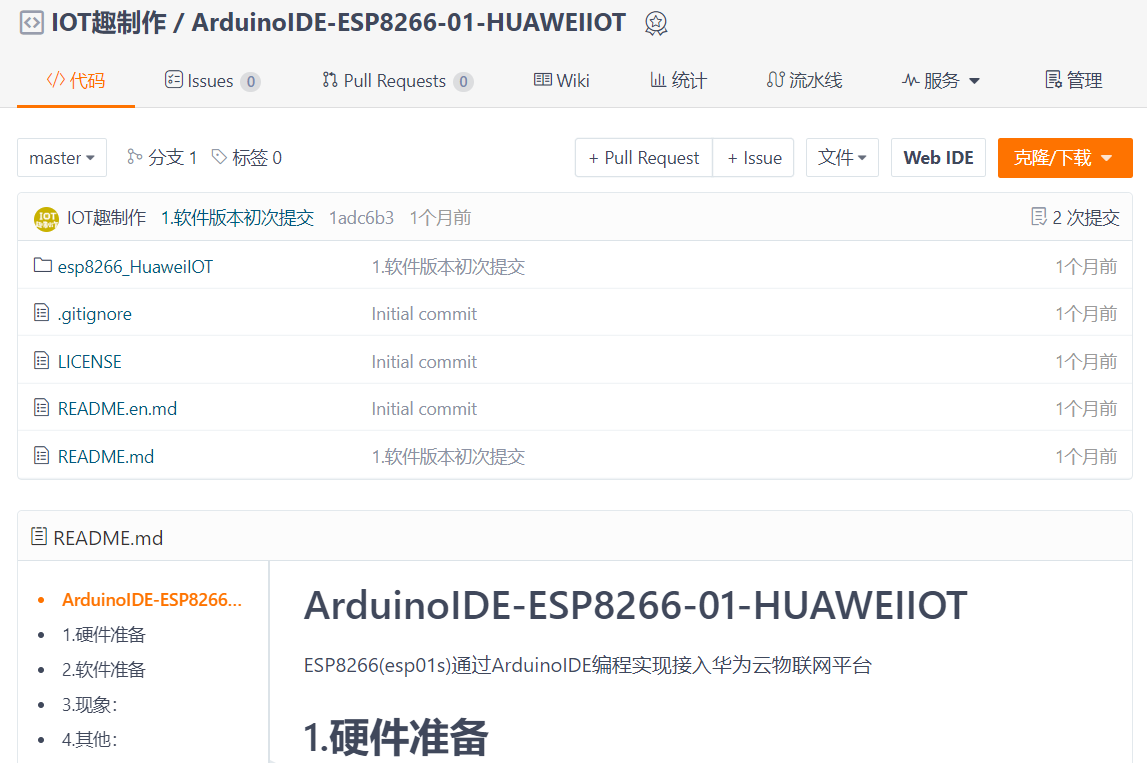This screenshot has width=1147, height=763.
Task: Open the README.en.md file
Action: click(x=117, y=408)
